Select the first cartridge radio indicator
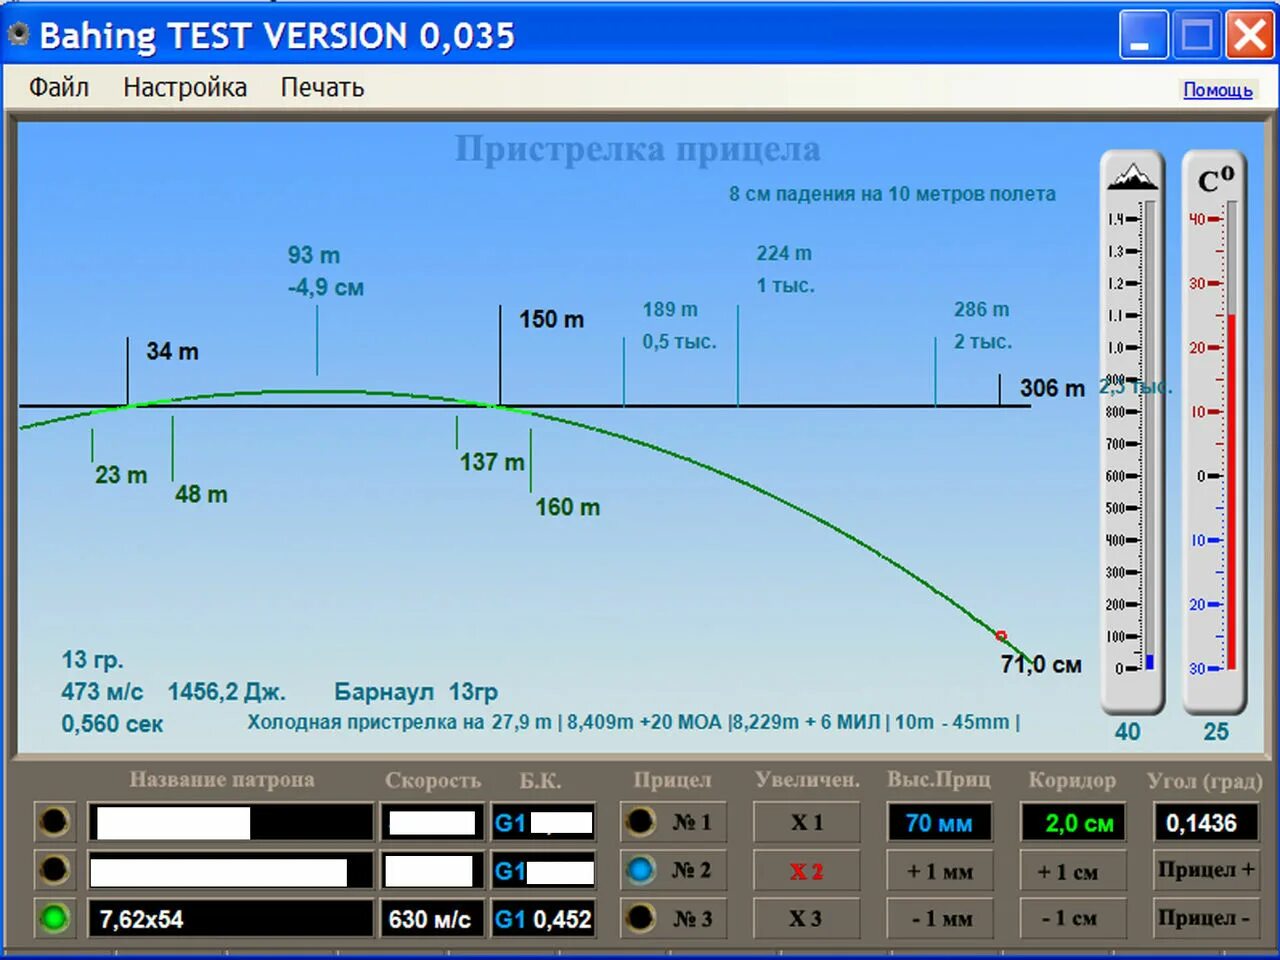 click(54, 822)
